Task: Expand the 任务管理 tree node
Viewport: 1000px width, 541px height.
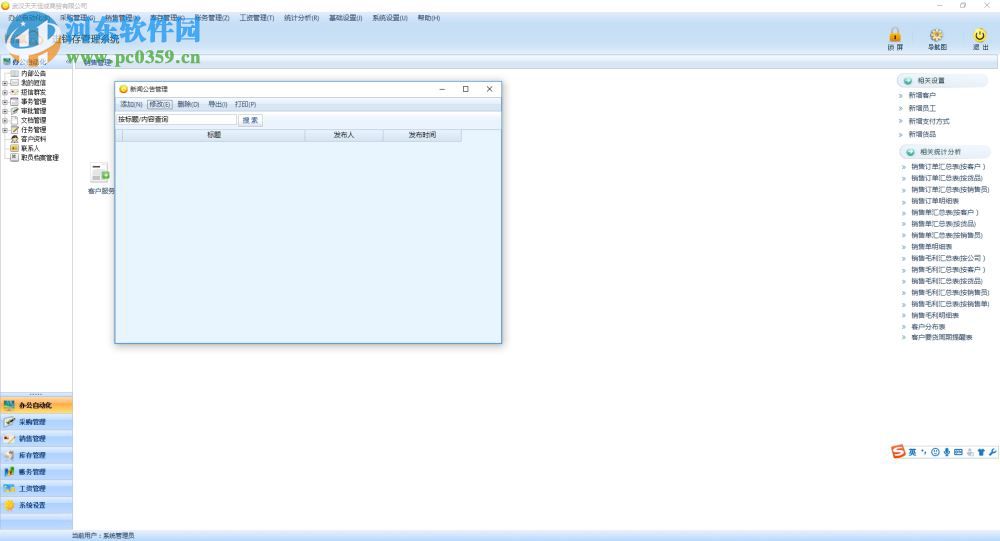Action: (5, 130)
